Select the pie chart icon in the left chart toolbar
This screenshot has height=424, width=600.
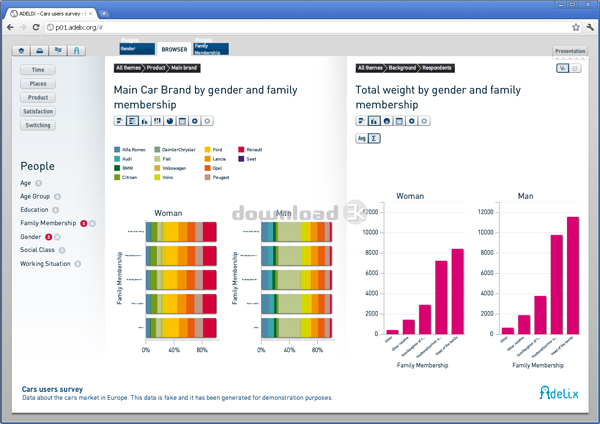point(170,121)
